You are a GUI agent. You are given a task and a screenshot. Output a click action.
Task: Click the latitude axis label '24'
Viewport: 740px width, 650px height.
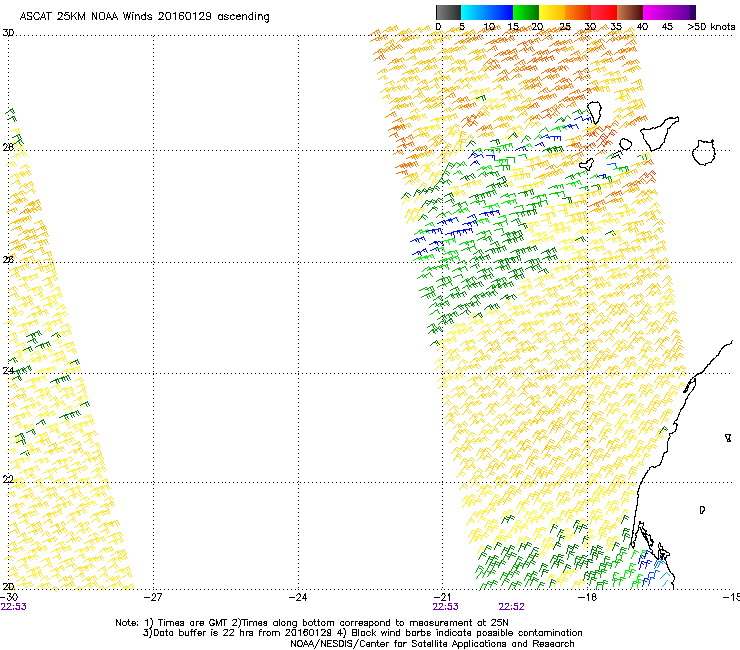click(8, 371)
